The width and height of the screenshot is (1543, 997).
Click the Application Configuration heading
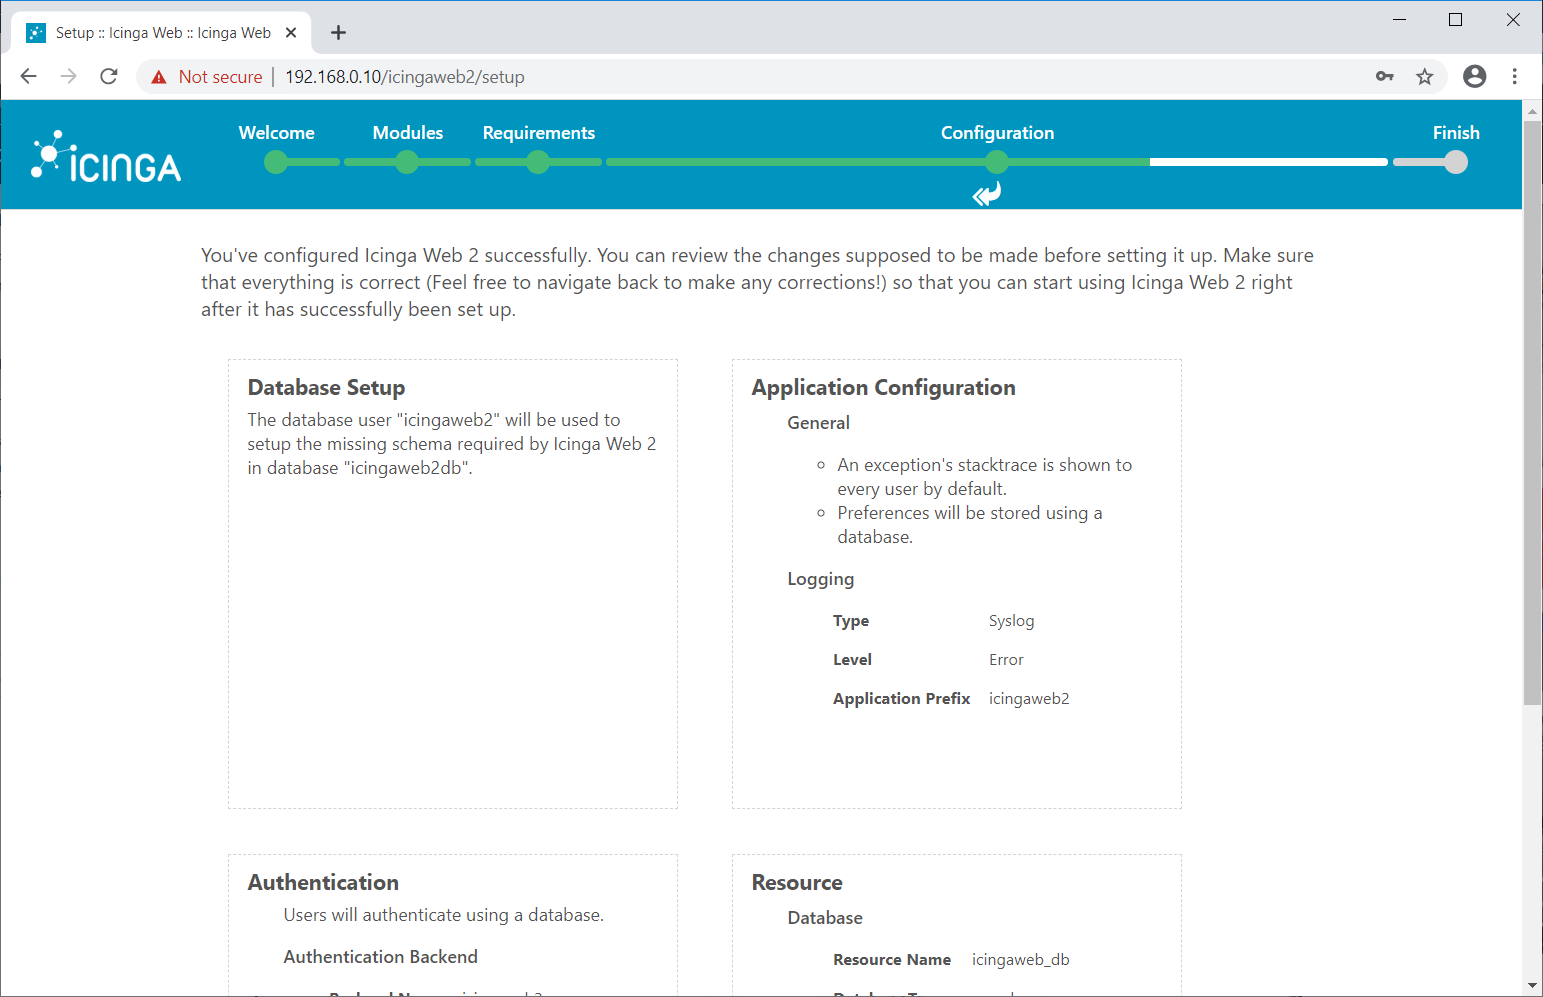click(x=884, y=388)
